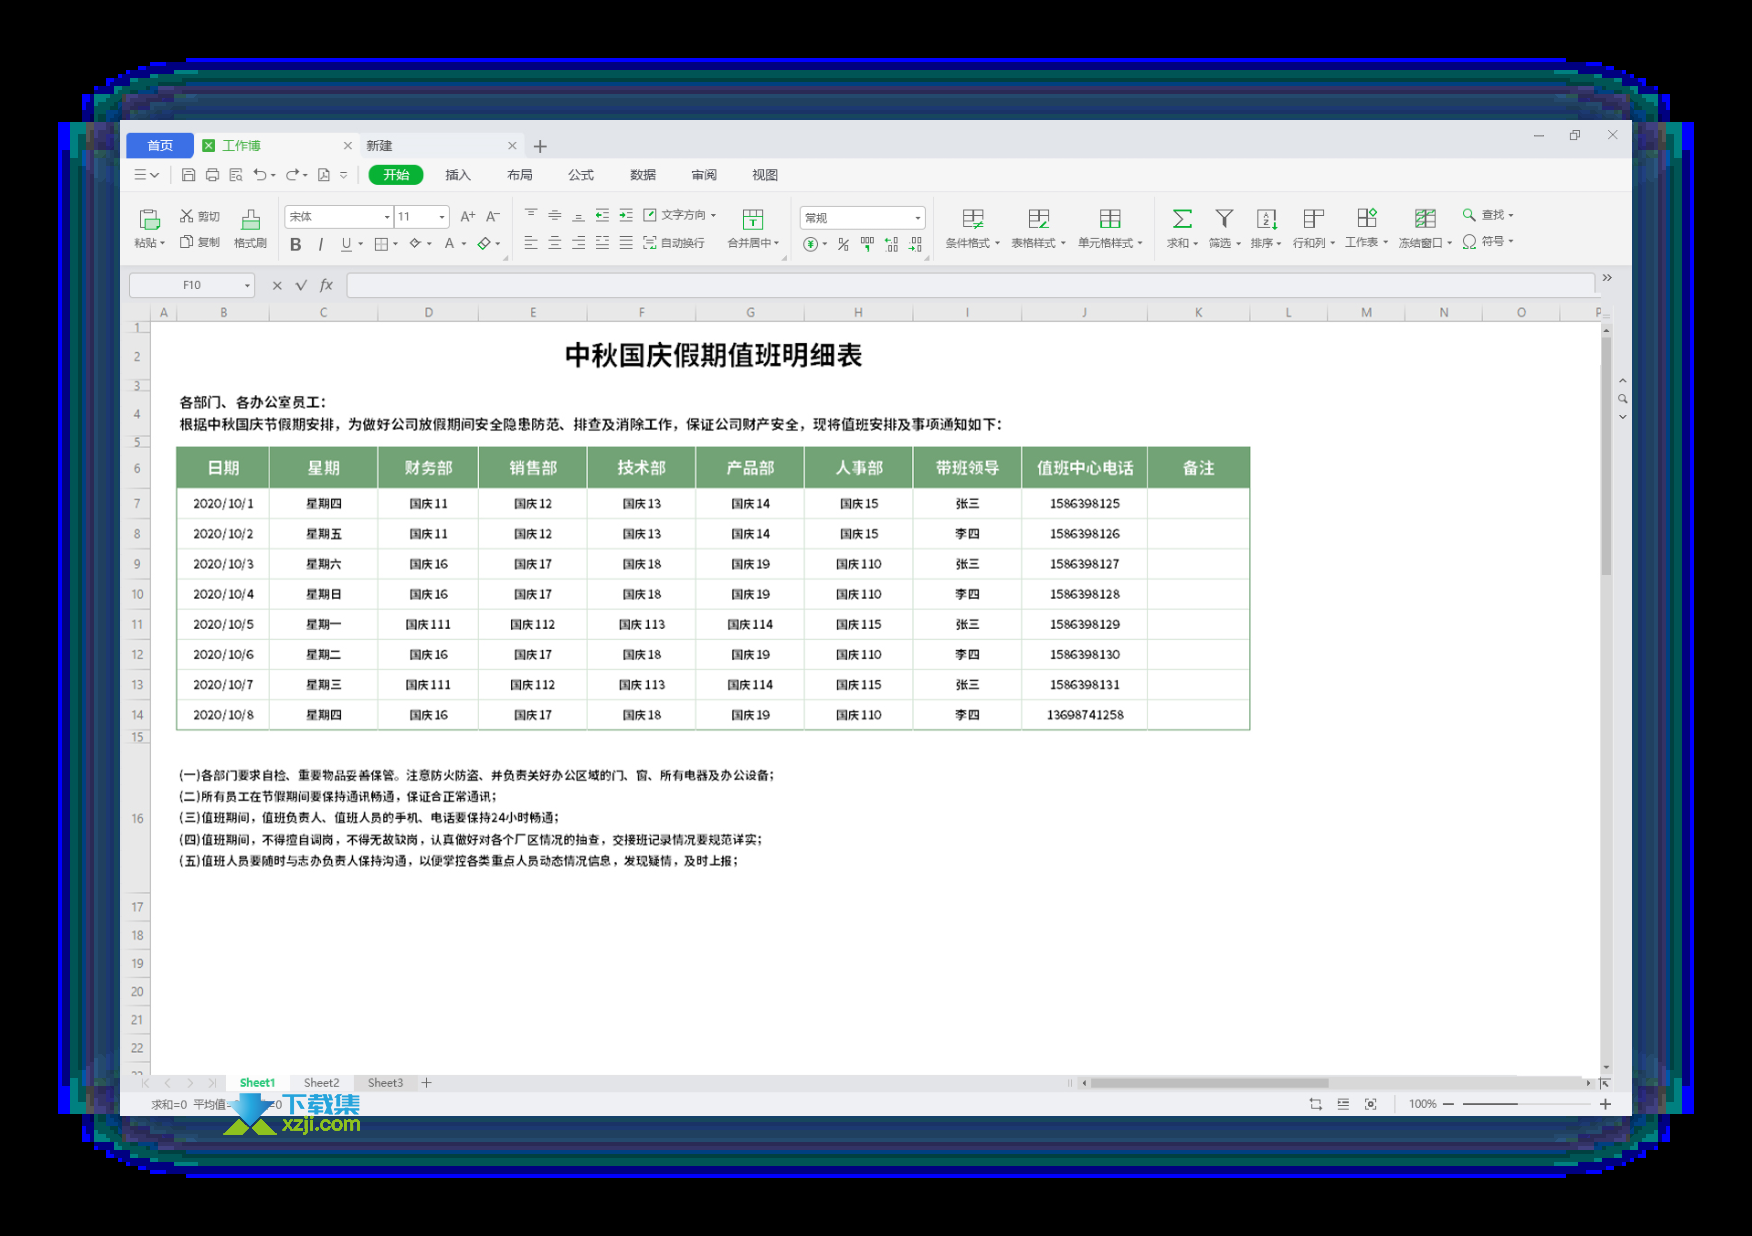Open the font size dropdown showing 11
This screenshot has width=1752, height=1236.
click(441, 217)
